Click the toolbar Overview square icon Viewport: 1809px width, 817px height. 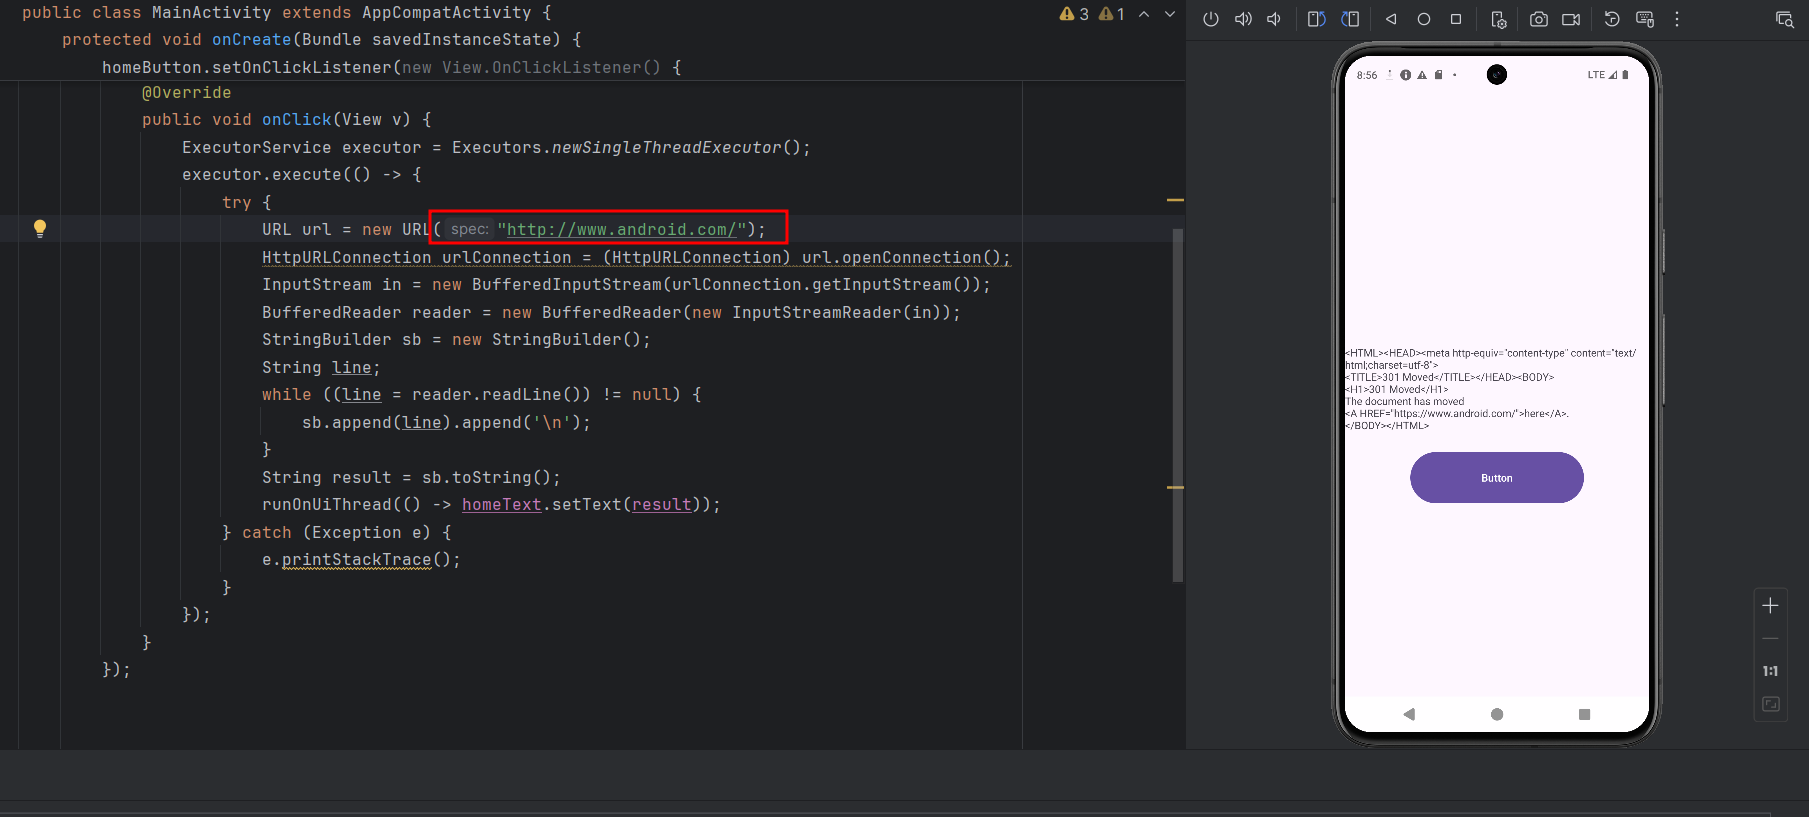1456,19
